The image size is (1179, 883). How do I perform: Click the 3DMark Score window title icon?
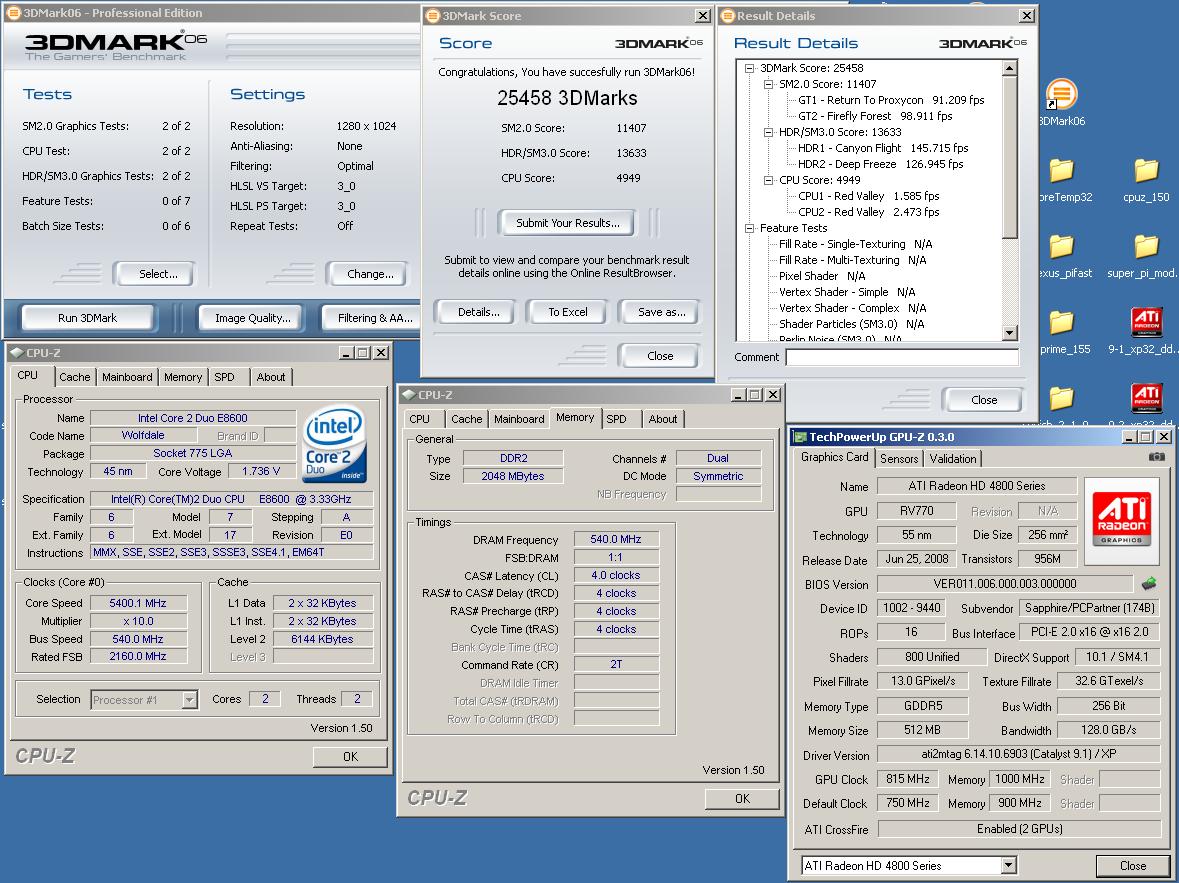[432, 16]
